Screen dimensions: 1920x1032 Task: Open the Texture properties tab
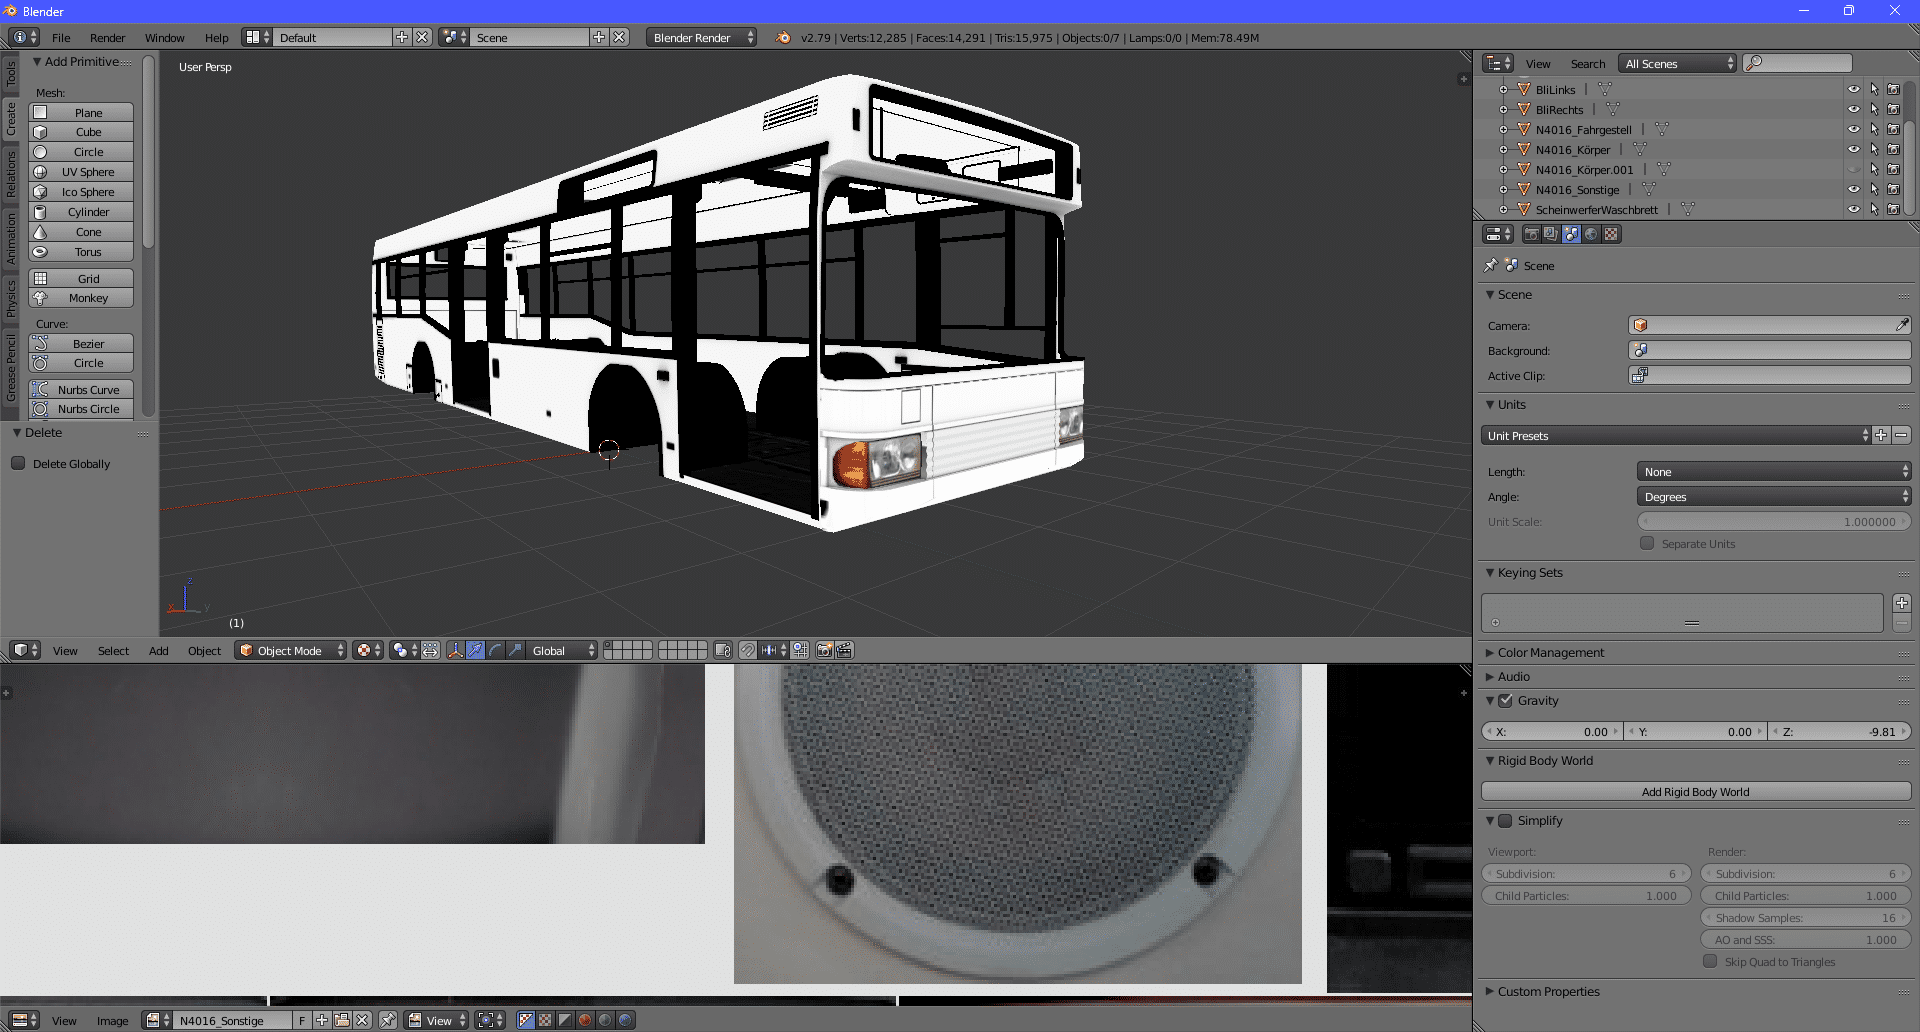click(1611, 234)
